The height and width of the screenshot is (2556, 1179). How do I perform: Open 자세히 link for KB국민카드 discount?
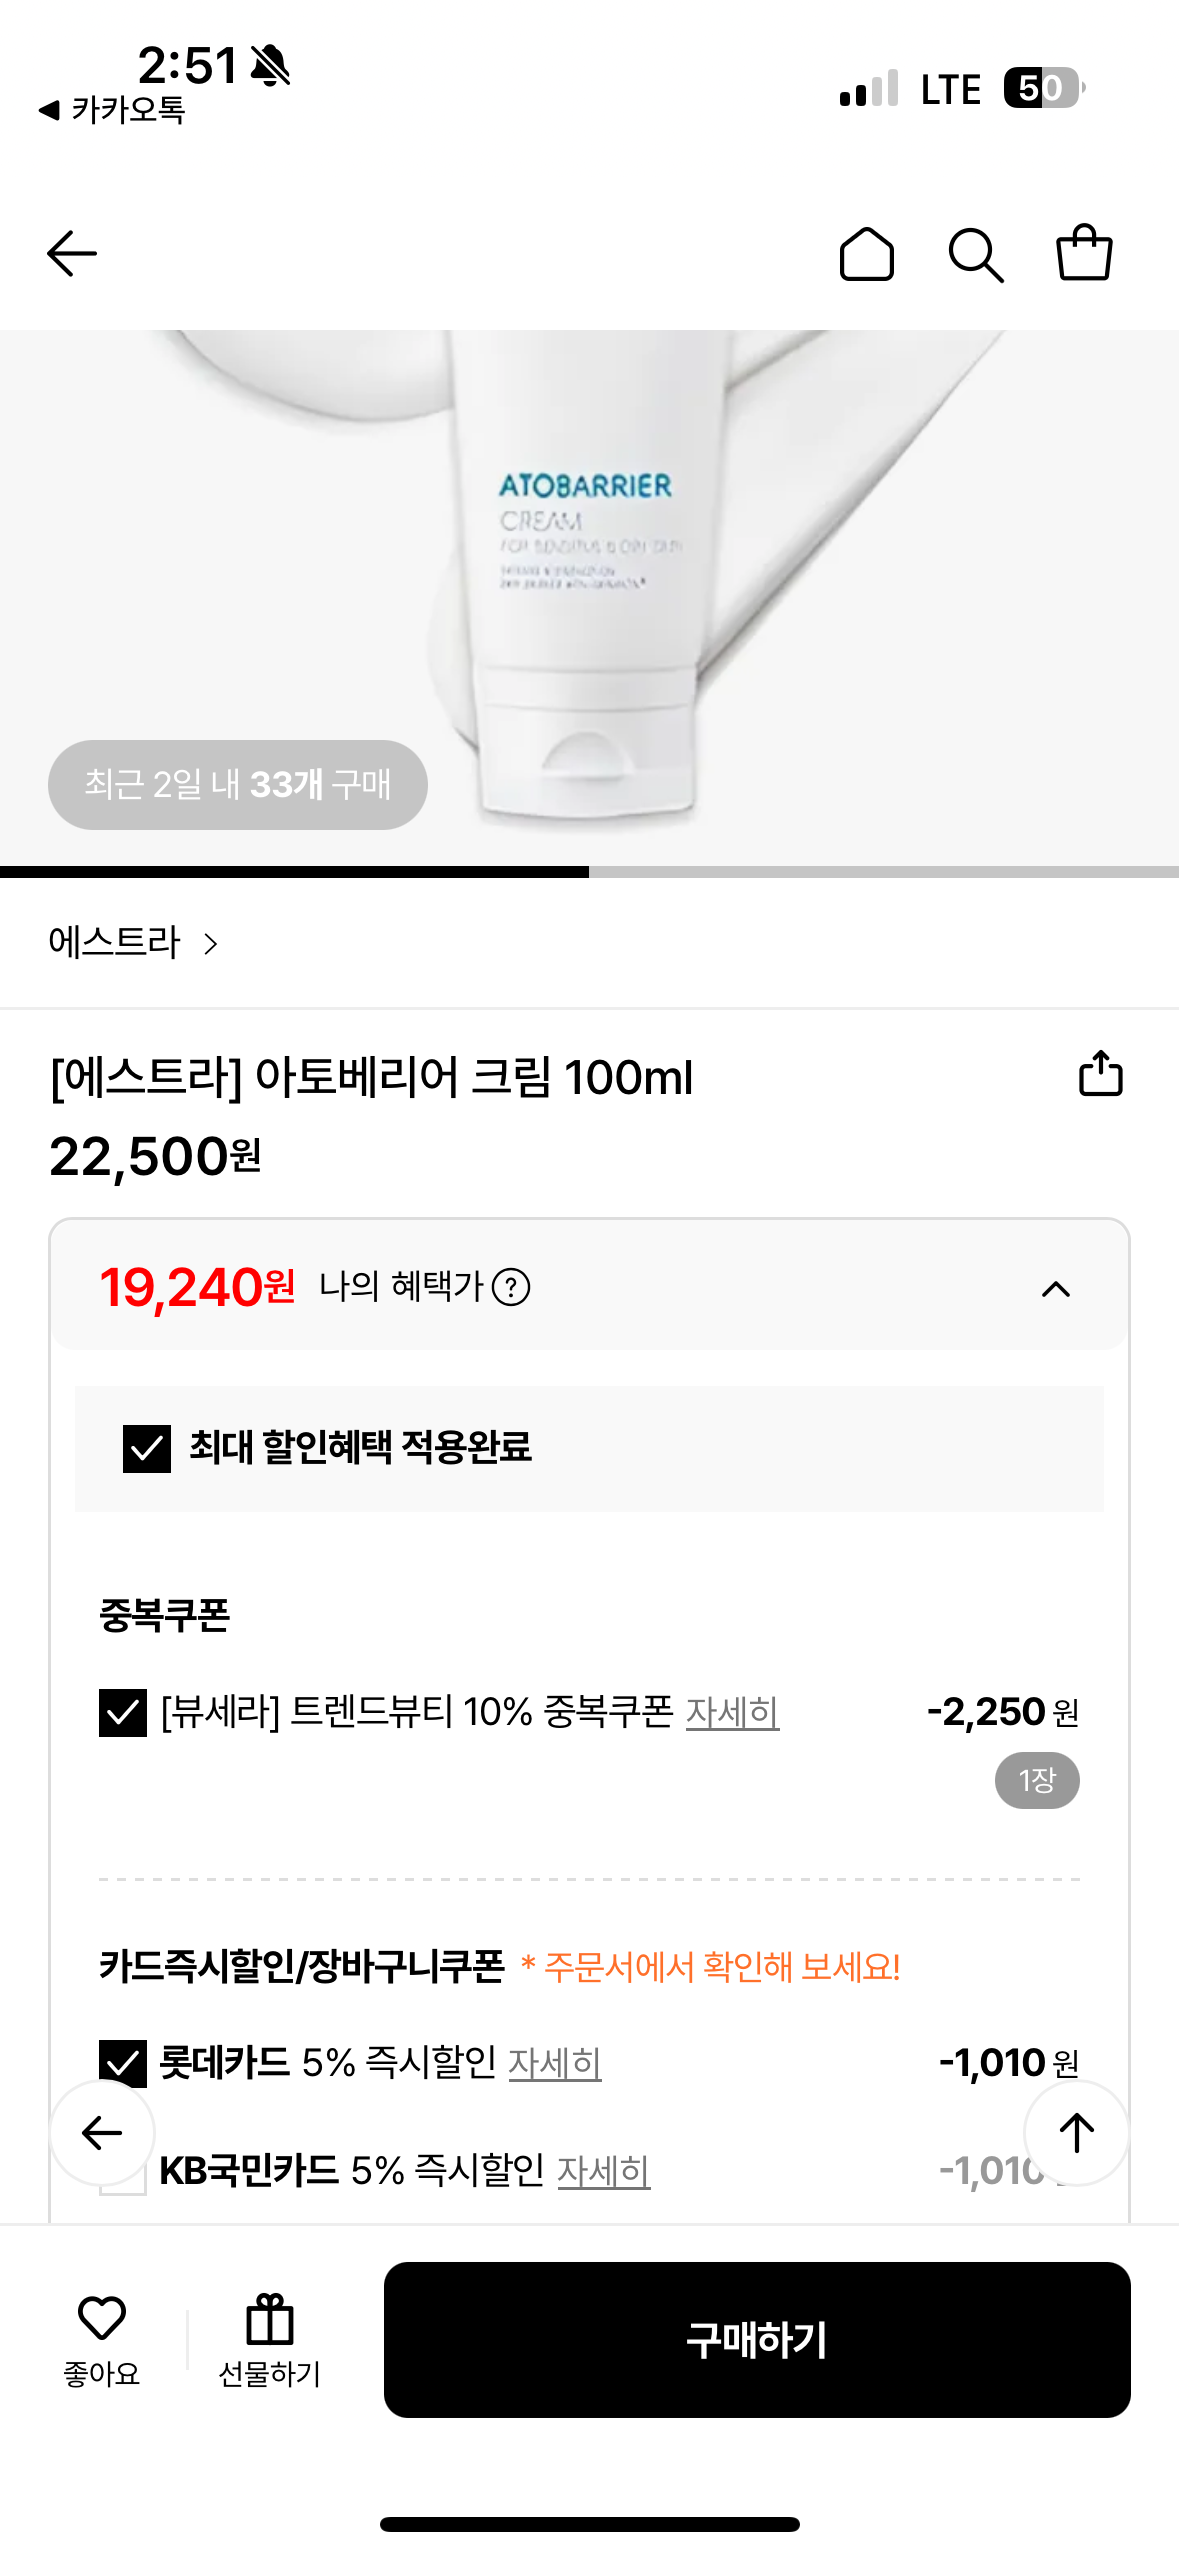[603, 2170]
